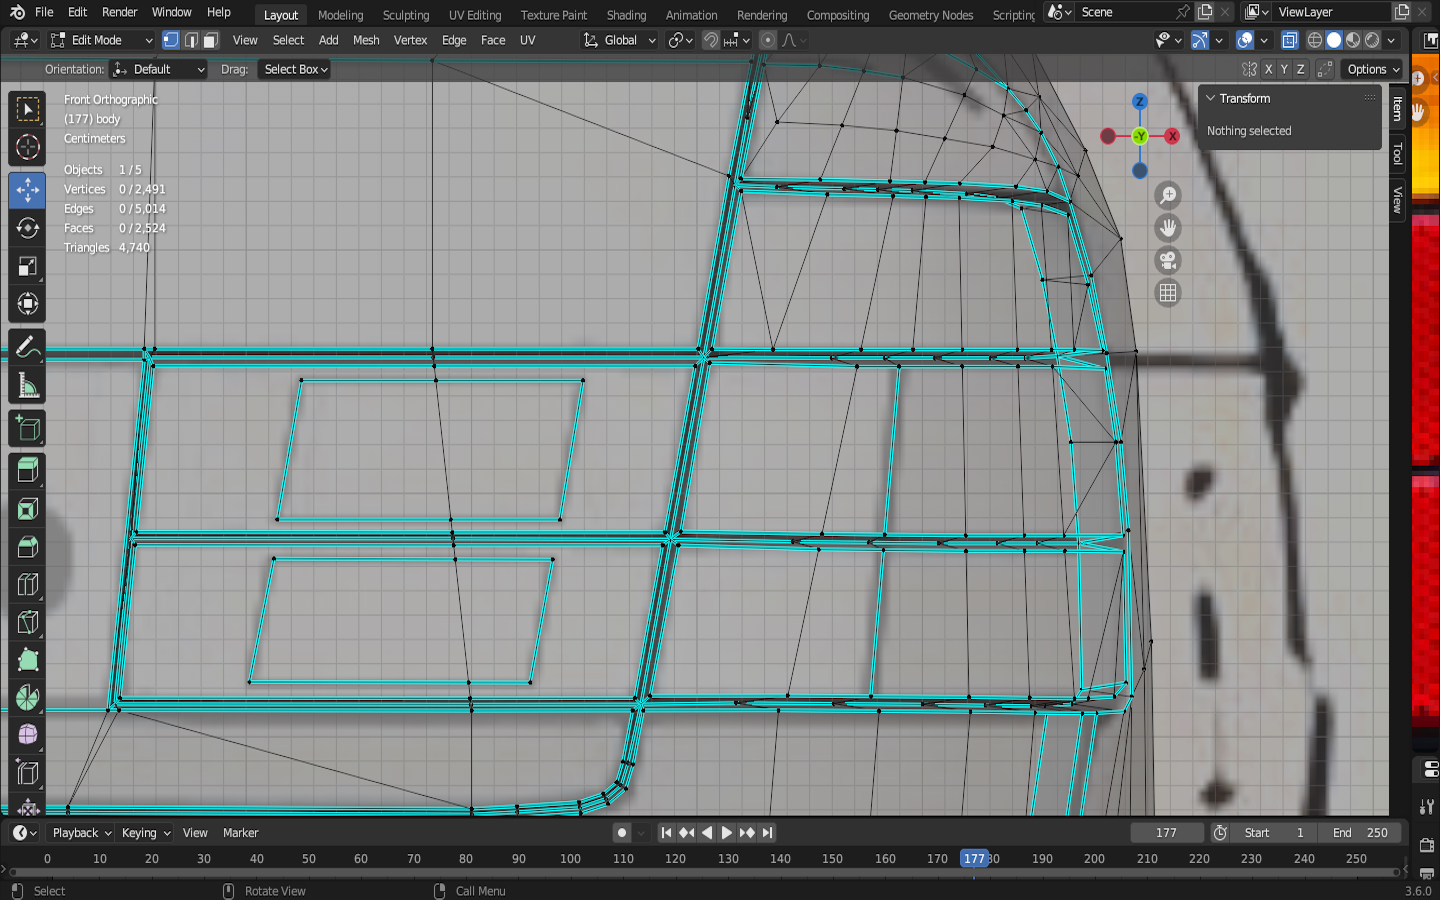Play the animation in reverse
This screenshot has height=900, width=1440.
(x=707, y=833)
